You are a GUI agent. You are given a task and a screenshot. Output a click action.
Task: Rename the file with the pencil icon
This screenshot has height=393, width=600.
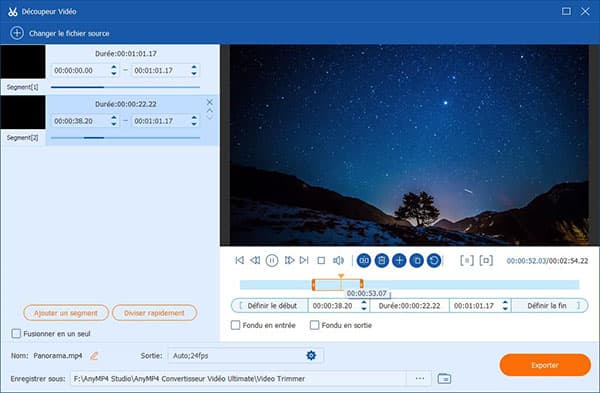[x=94, y=356]
